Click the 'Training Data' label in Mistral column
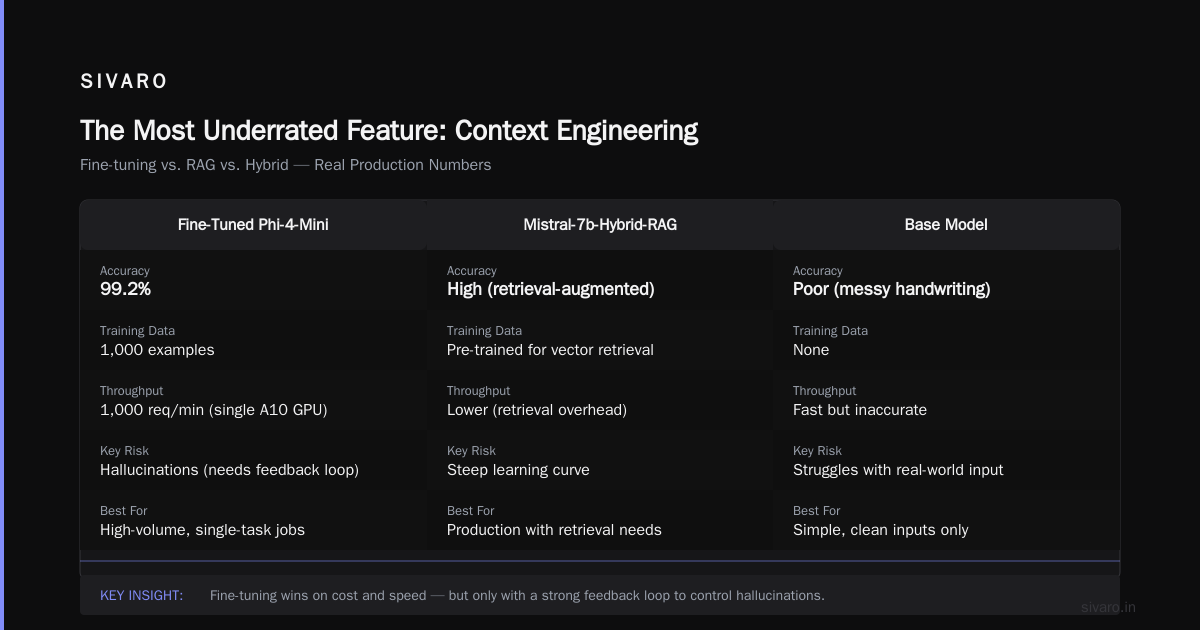This screenshot has height=630, width=1200. tap(484, 331)
